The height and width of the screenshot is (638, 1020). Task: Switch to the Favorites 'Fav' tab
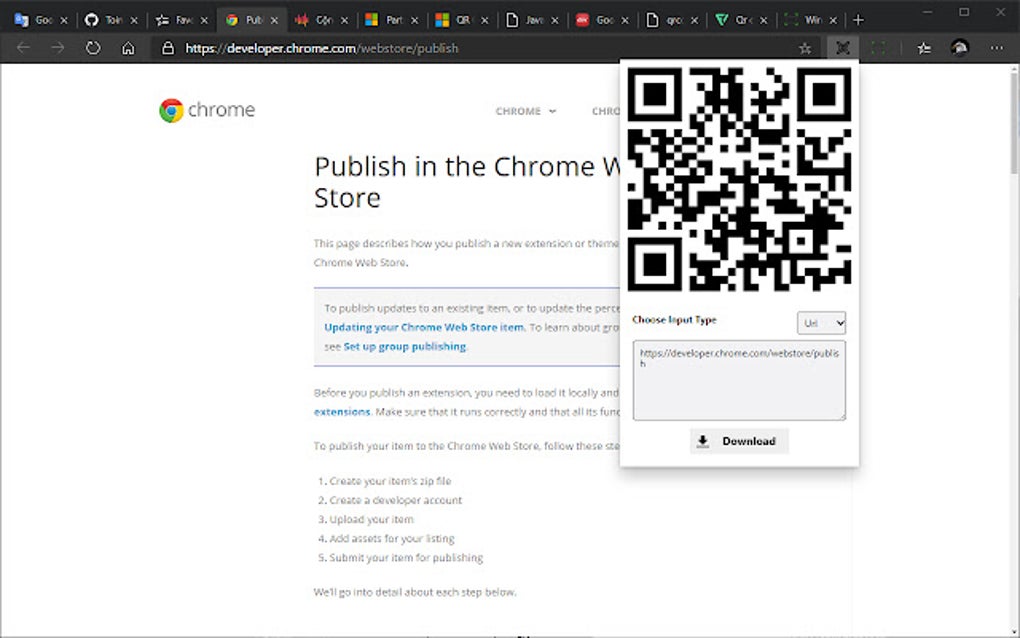(x=181, y=20)
